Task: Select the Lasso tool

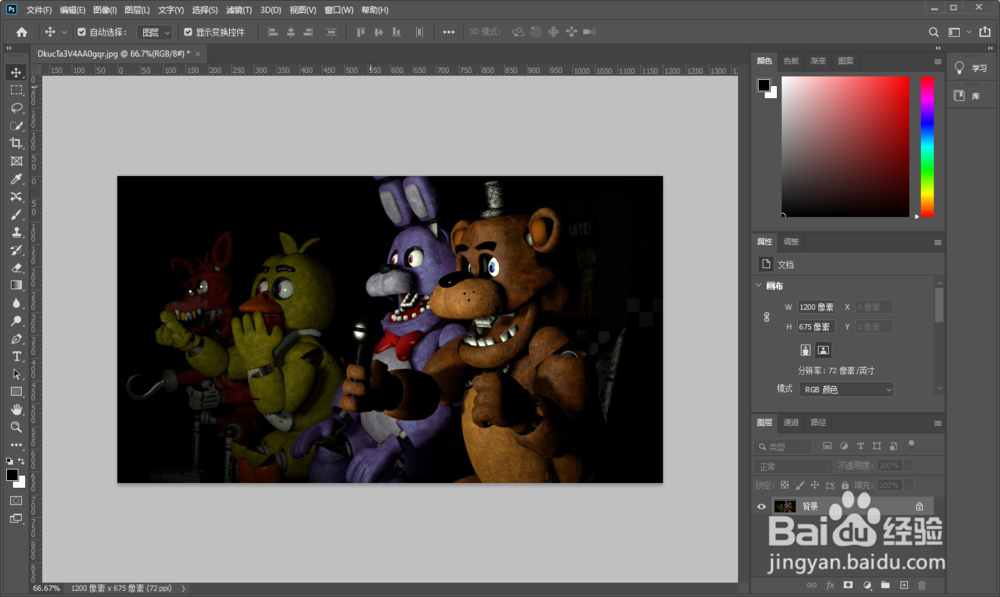Action: [16, 108]
